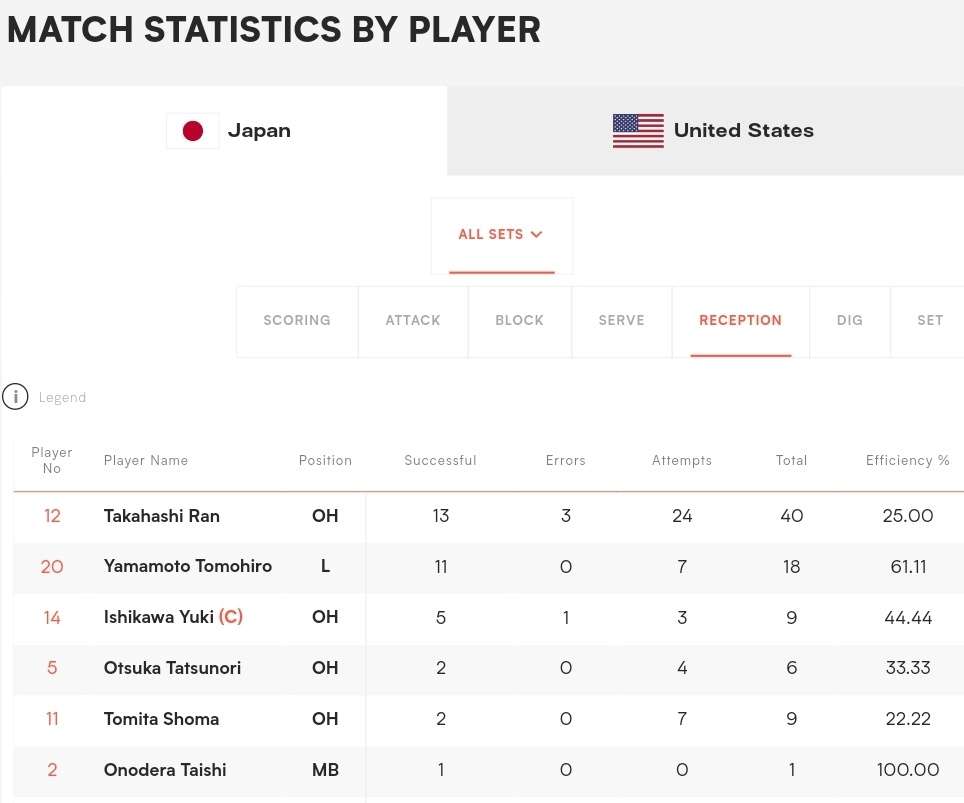
Task: Switch to United States team tab
Action: coord(705,131)
